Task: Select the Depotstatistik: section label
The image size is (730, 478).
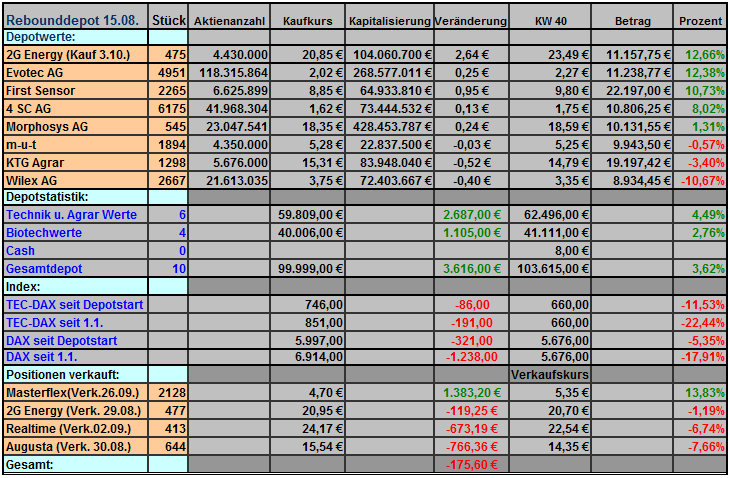Action: tap(75, 197)
